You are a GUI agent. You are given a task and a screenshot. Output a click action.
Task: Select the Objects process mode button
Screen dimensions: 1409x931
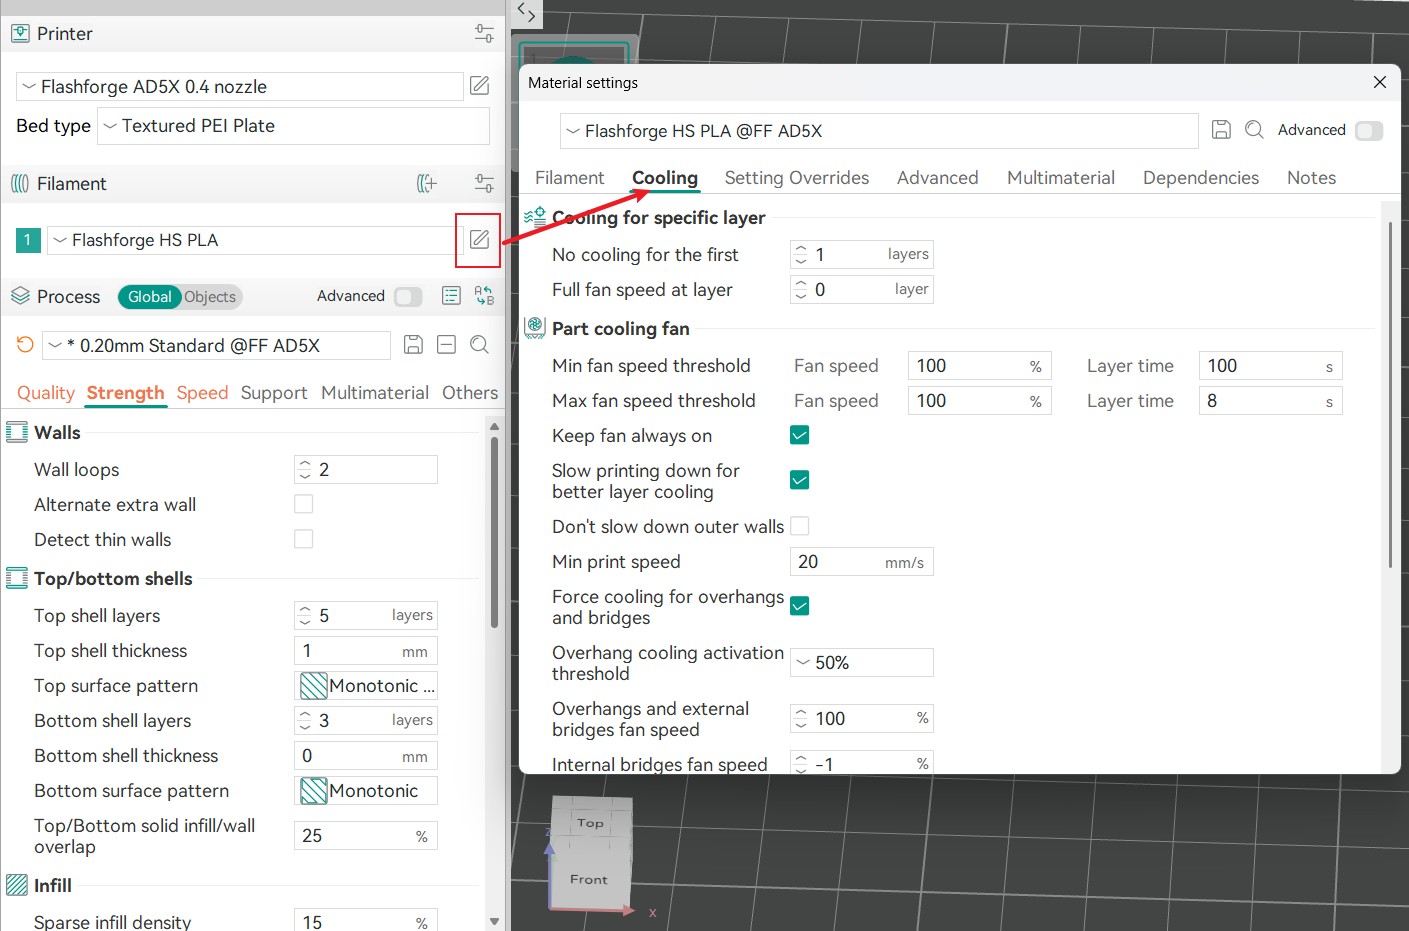(210, 297)
